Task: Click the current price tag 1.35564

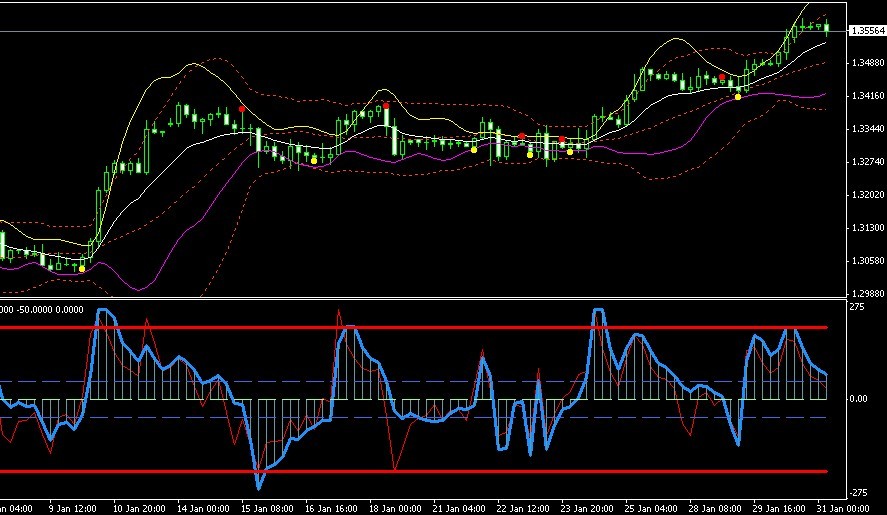Action: point(868,31)
